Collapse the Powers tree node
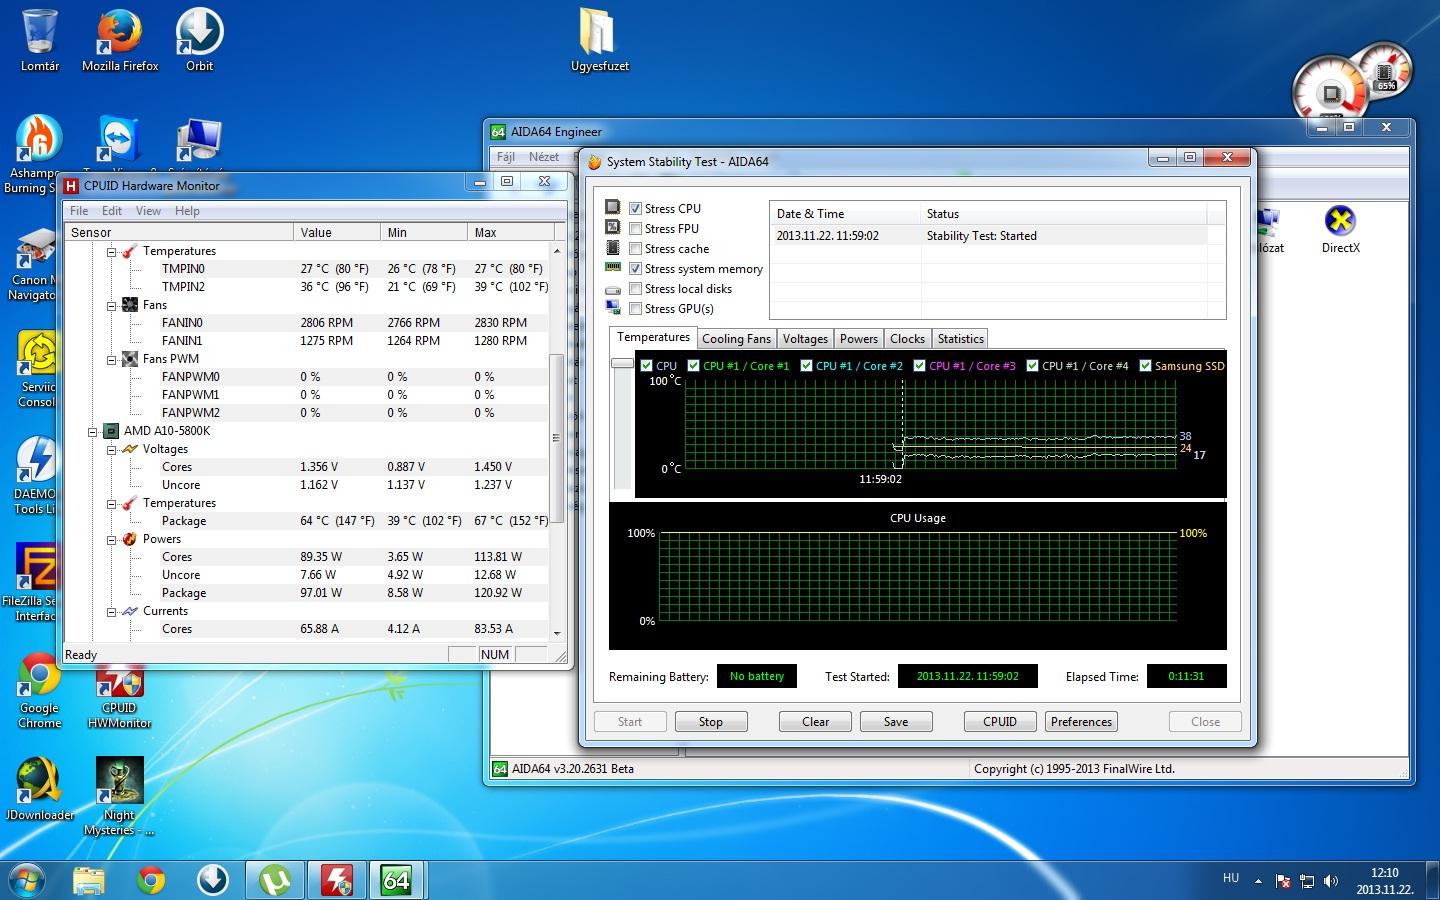1440x900 pixels. coord(112,539)
